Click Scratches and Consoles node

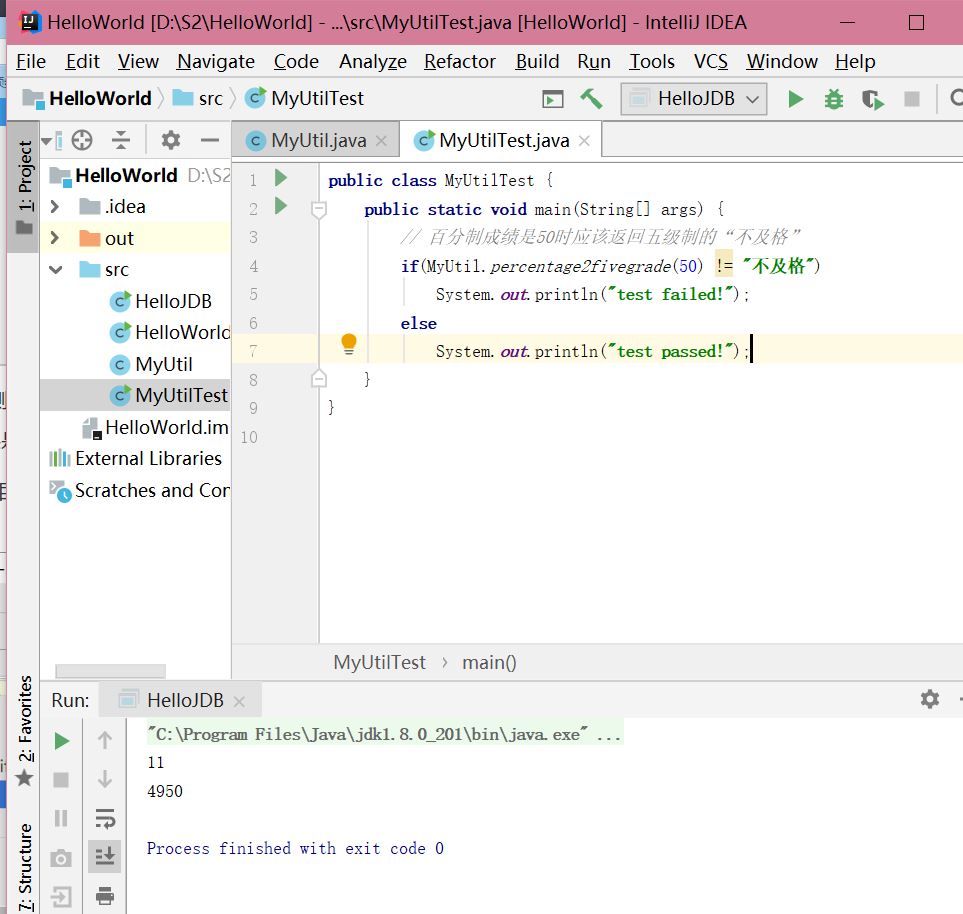tap(139, 490)
